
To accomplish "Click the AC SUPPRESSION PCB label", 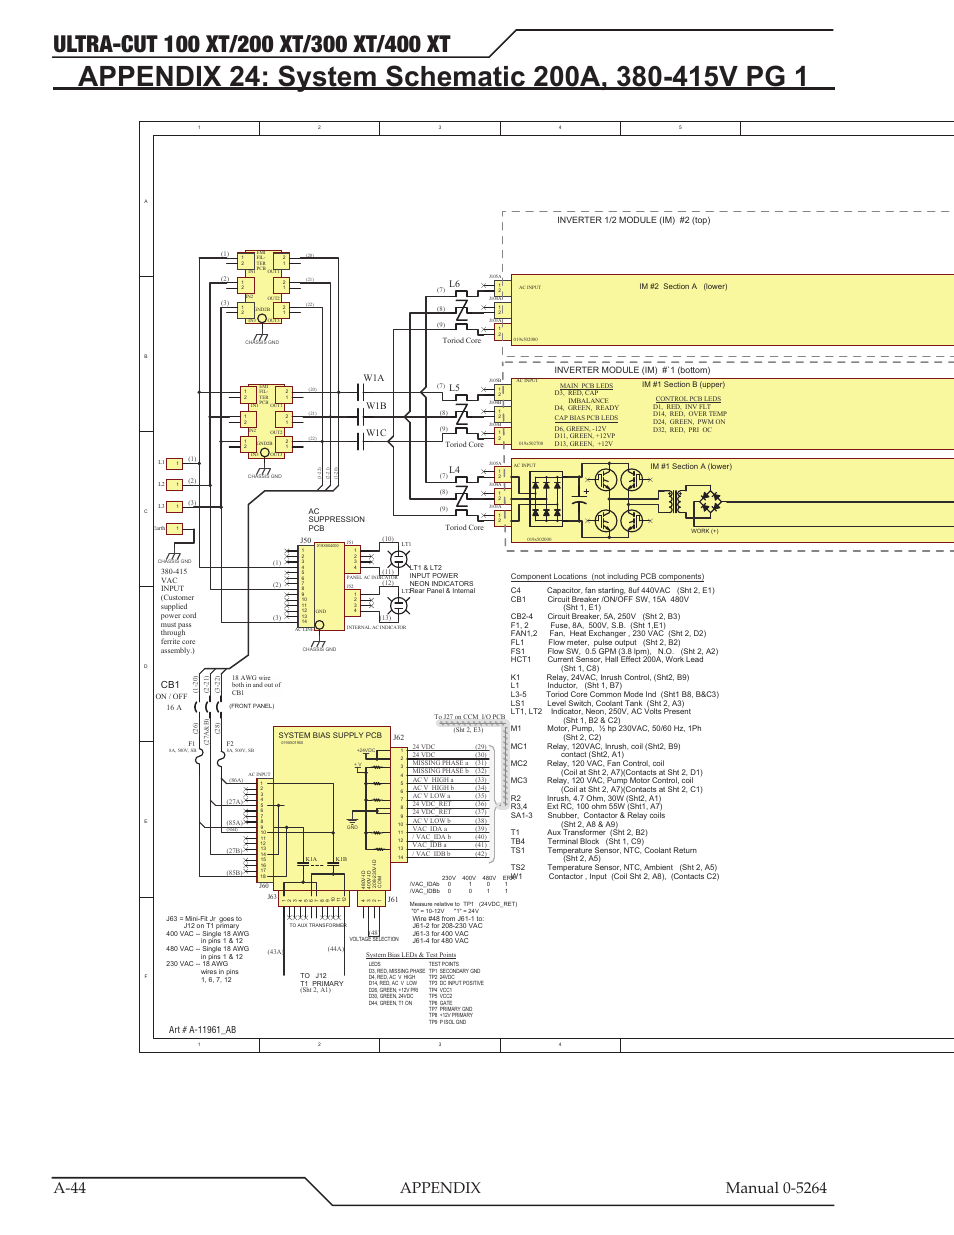I will (x=336, y=520).
